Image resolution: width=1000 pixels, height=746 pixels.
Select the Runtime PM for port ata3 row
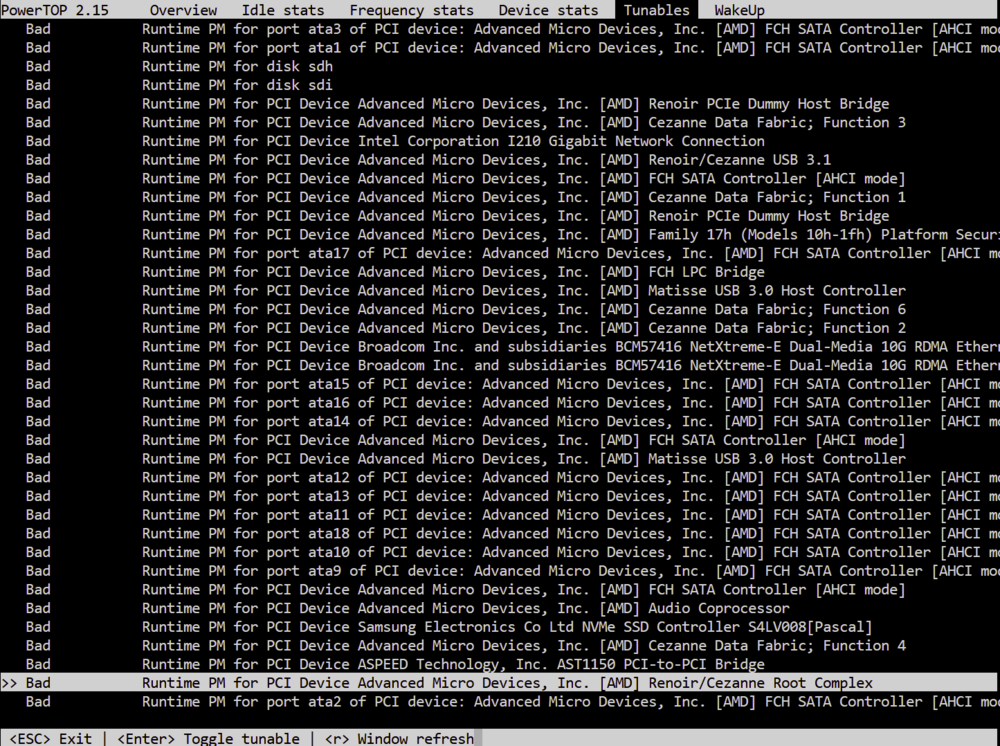(500, 29)
